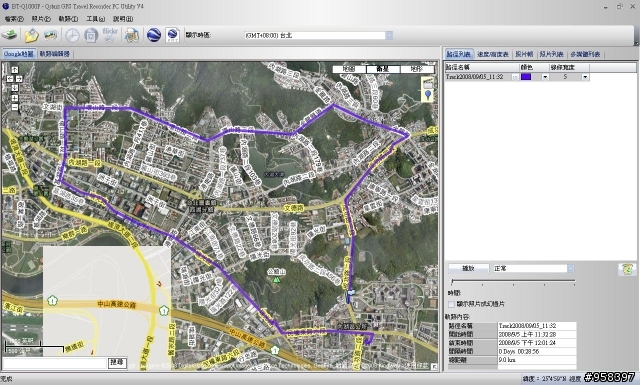The height and width of the screenshot is (385, 640).
Task: Open the track color dropdown arrow
Action: coord(545,77)
